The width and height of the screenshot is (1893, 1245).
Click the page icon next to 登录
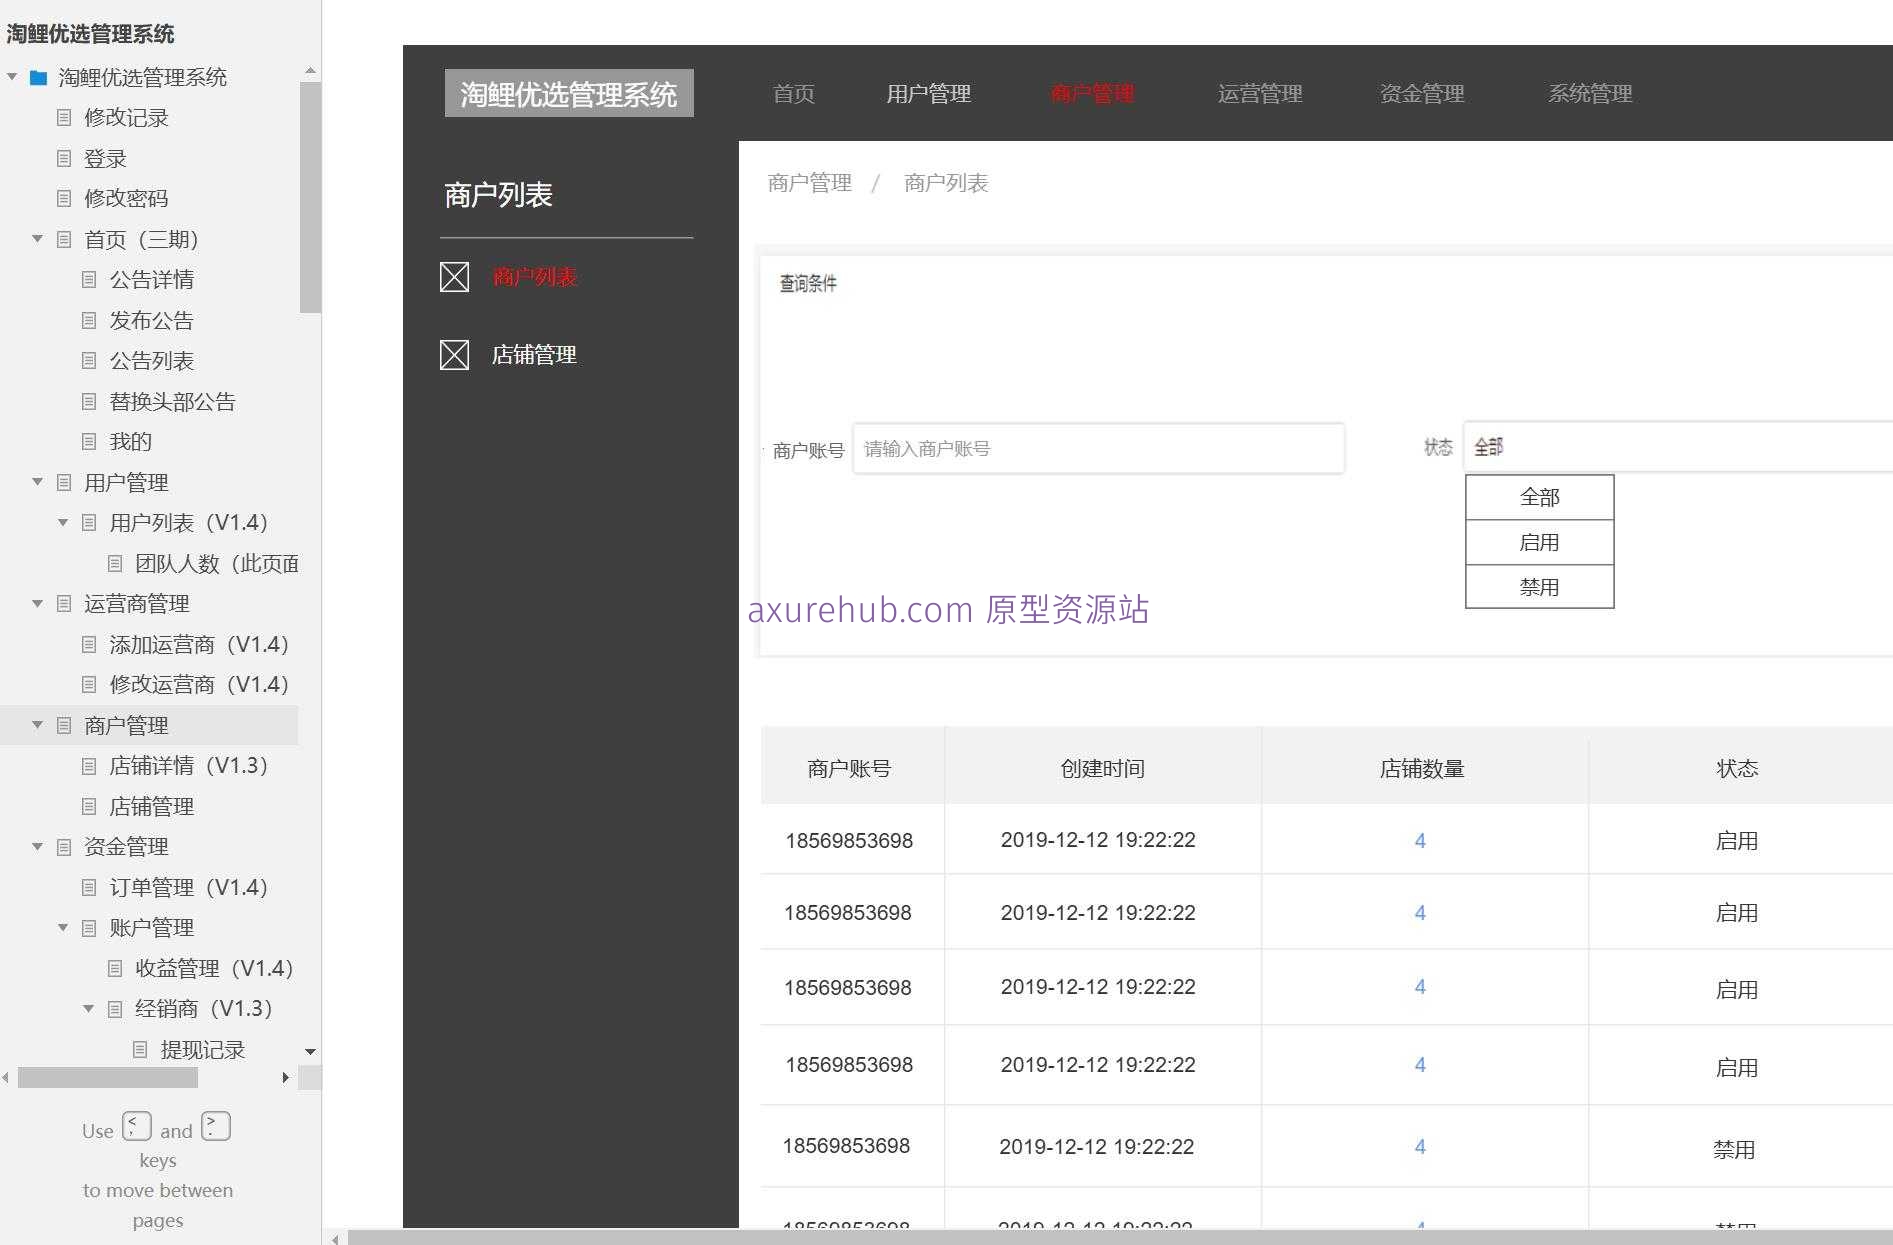pos(64,159)
